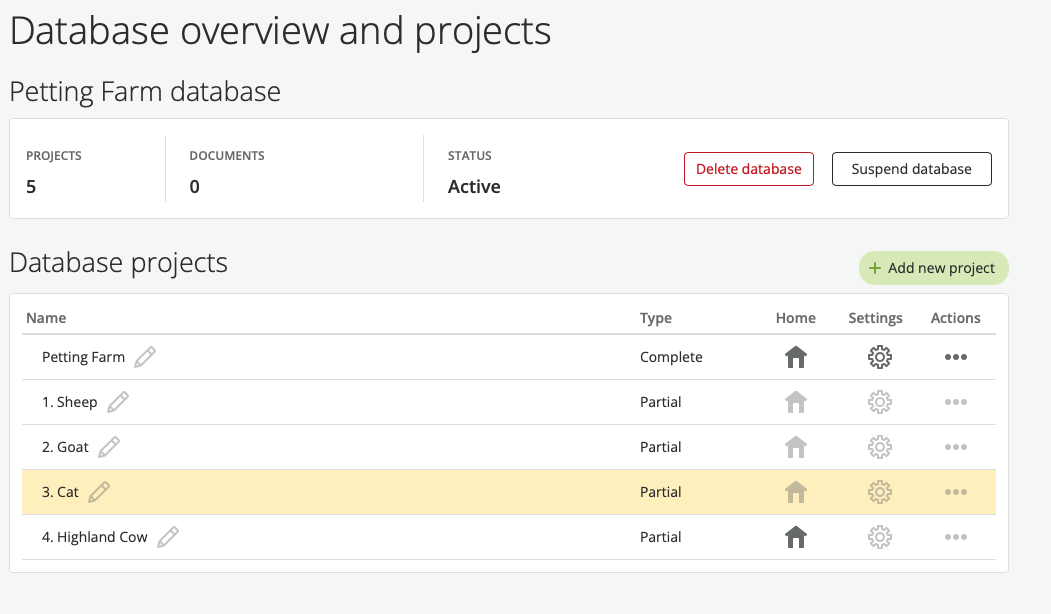Image resolution: width=1051 pixels, height=614 pixels.
Task: Select the 1. Sheep project name
Action: coord(70,402)
